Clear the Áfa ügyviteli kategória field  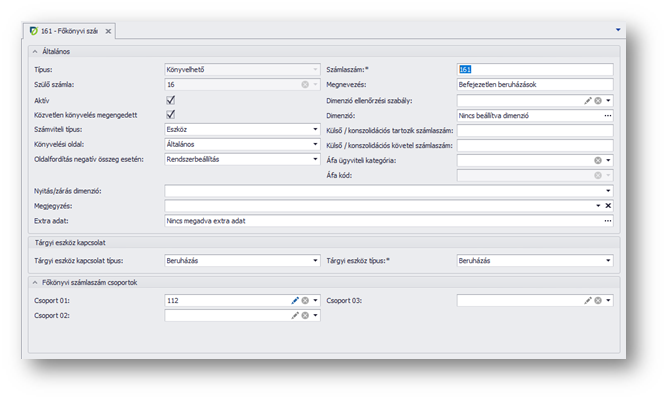pyautogui.click(x=597, y=160)
